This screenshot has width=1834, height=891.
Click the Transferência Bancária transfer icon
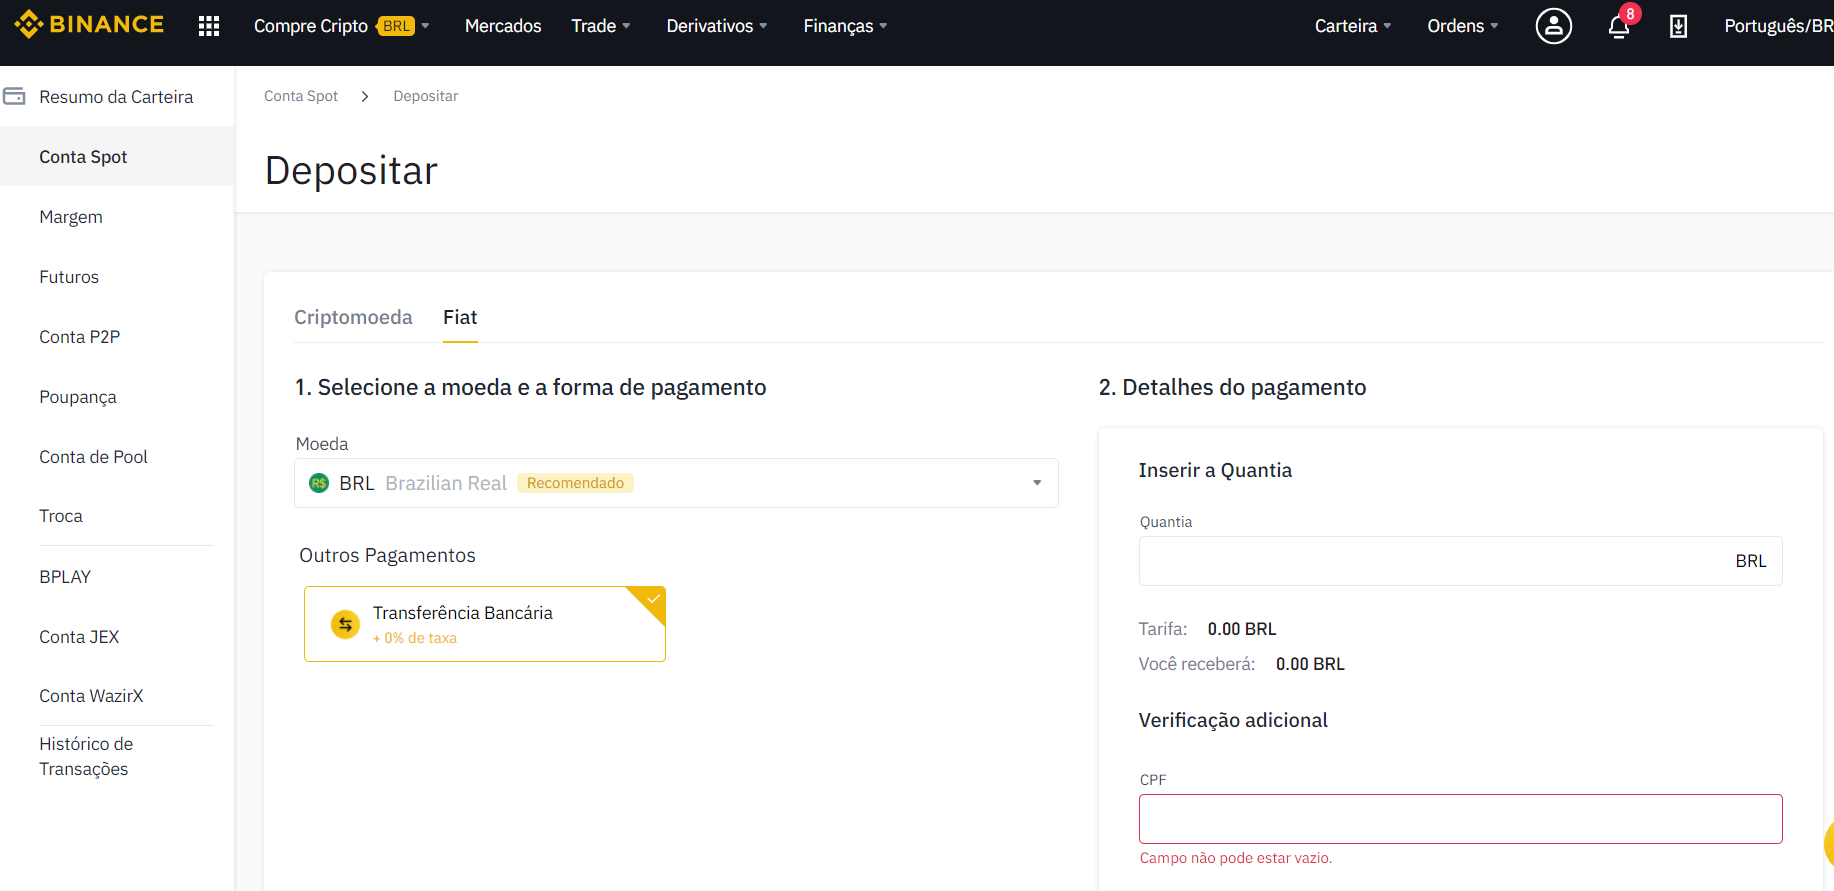[345, 624]
